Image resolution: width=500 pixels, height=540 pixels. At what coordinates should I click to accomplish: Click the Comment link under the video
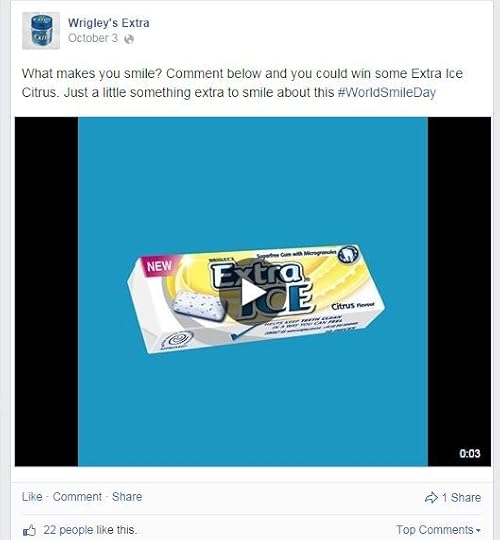77,497
